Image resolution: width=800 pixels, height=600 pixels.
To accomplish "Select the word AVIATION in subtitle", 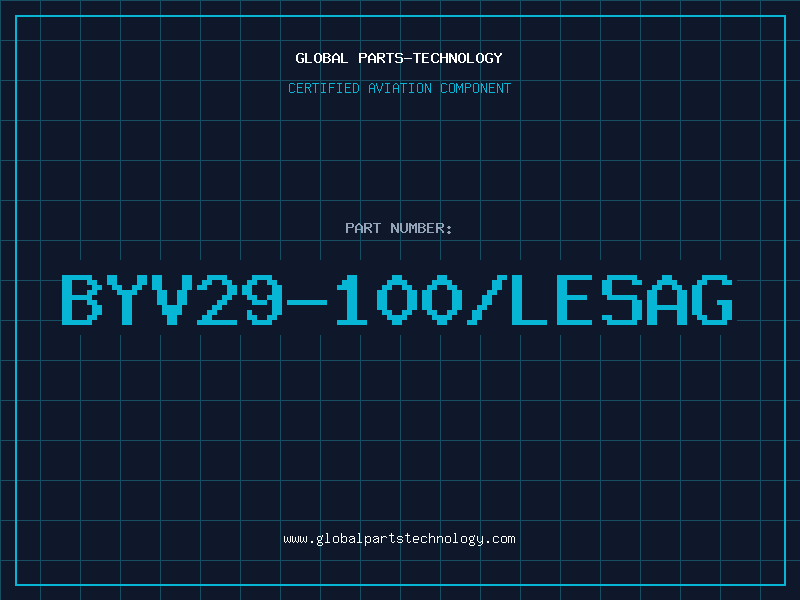I will click(x=400, y=88).
